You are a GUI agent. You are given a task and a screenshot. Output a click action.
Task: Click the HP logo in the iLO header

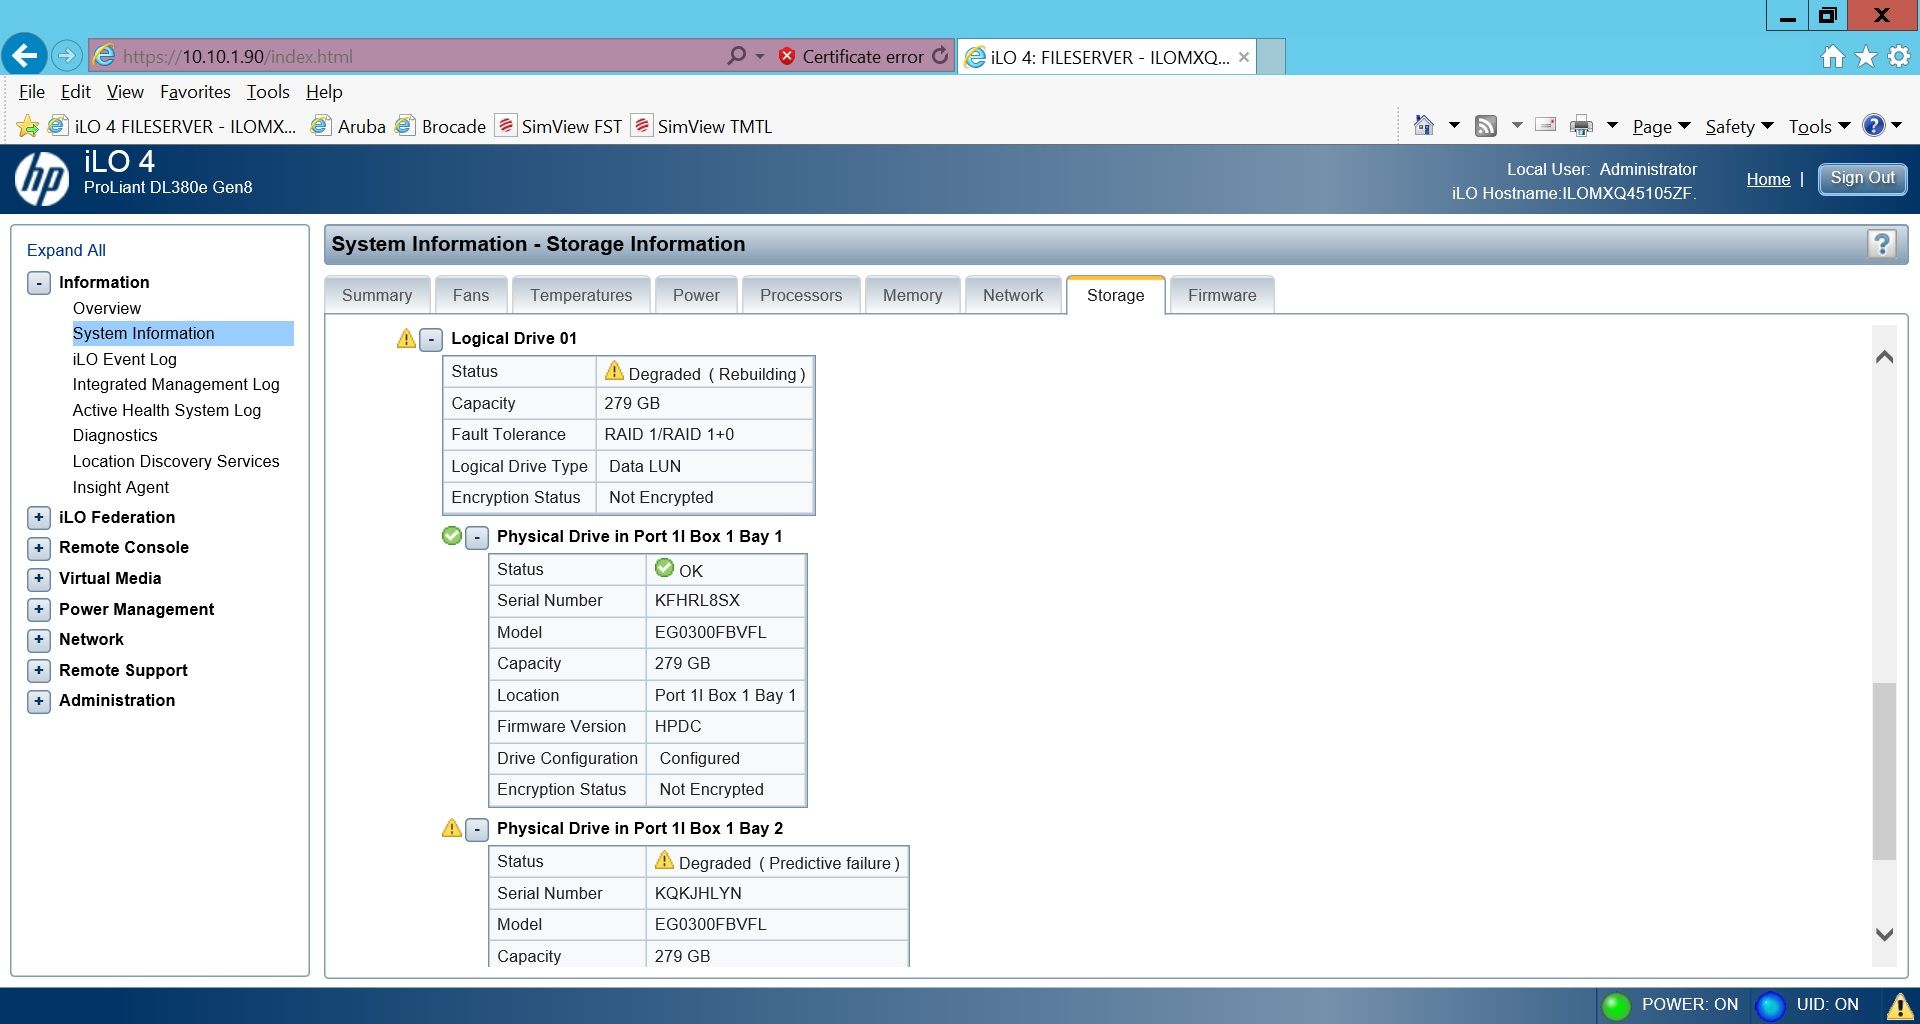(41, 178)
